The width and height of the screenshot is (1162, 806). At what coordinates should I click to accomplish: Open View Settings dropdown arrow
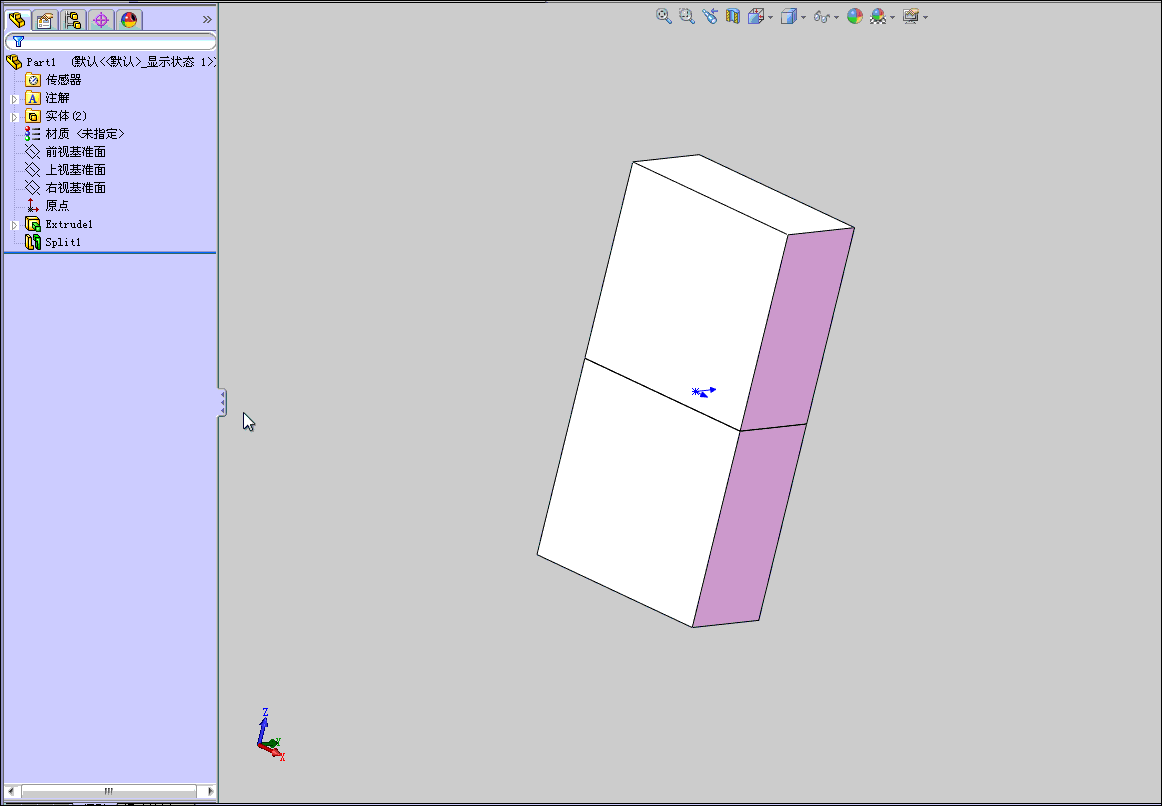point(925,17)
